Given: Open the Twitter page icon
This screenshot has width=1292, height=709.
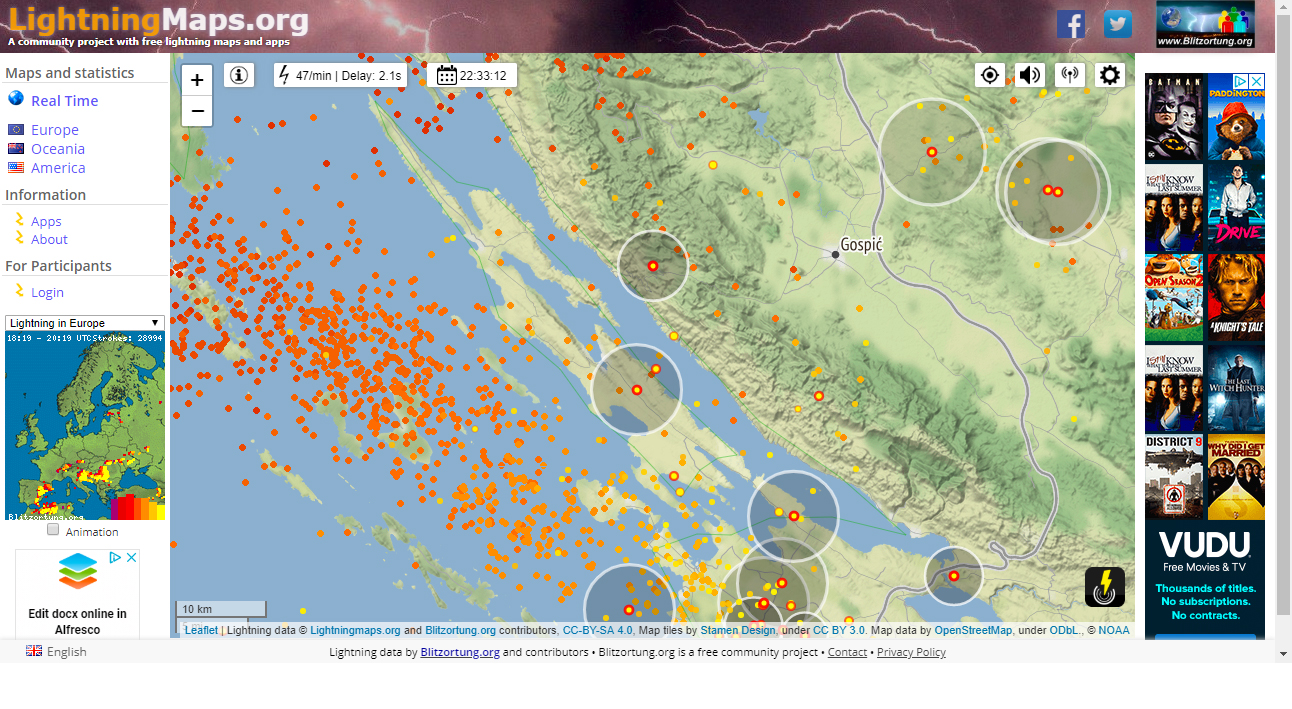Looking at the screenshot, I should (x=1117, y=24).
